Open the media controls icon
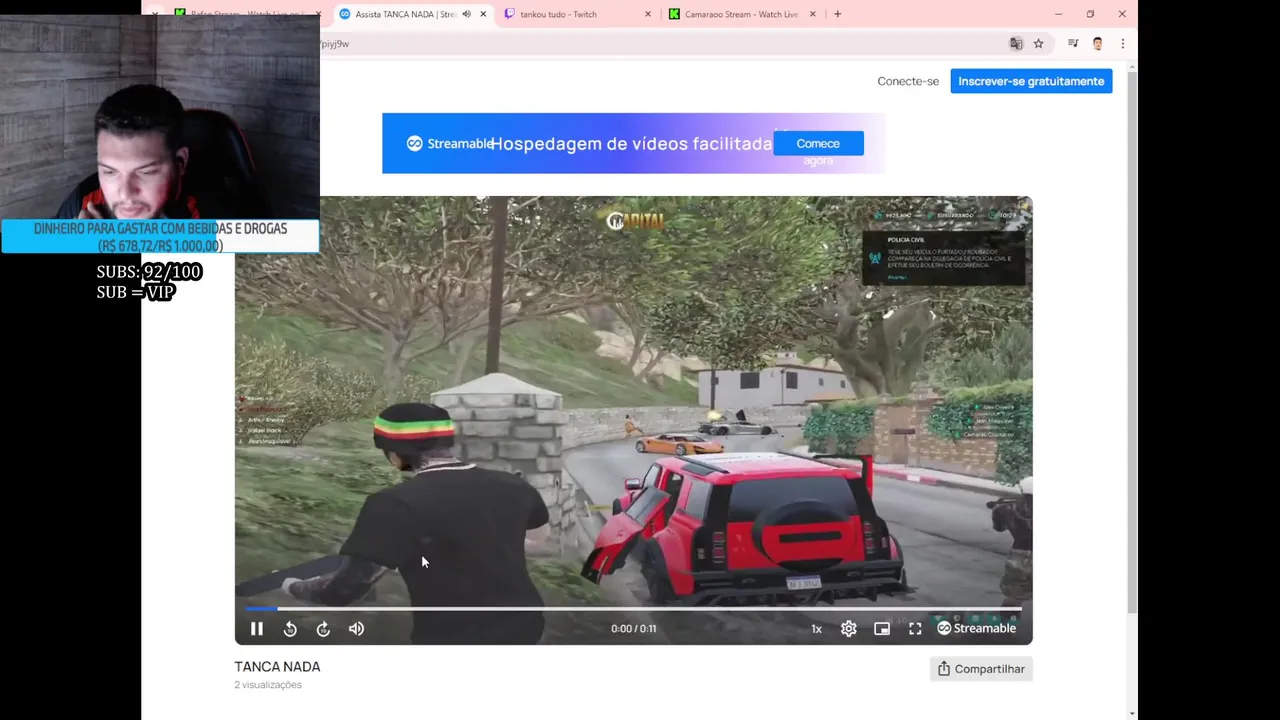This screenshot has width=1280, height=720. pyautogui.click(x=1072, y=44)
